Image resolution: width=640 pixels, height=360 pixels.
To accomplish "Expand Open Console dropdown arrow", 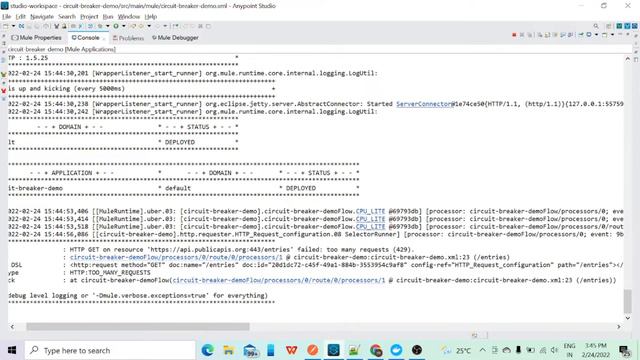I will [x=612, y=34].
